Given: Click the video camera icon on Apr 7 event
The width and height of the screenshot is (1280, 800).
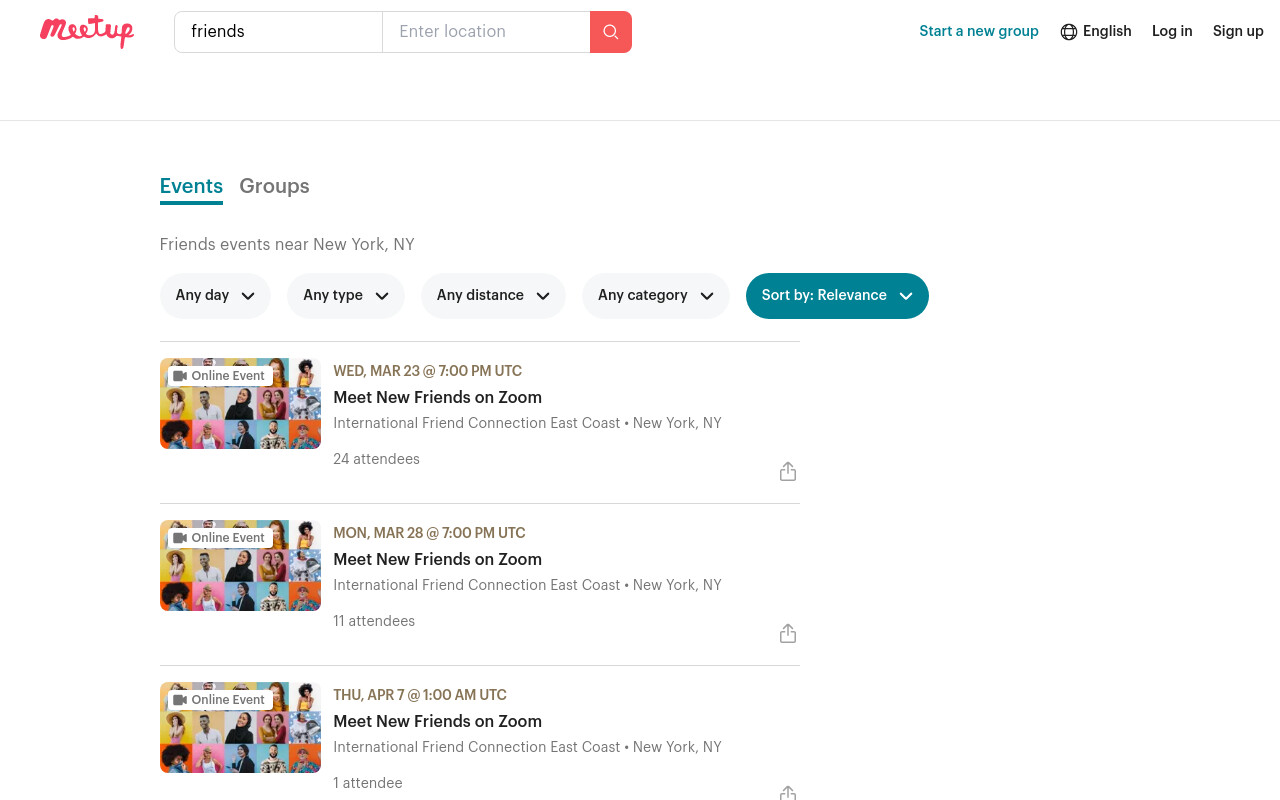Looking at the screenshot, I should 180,700.
